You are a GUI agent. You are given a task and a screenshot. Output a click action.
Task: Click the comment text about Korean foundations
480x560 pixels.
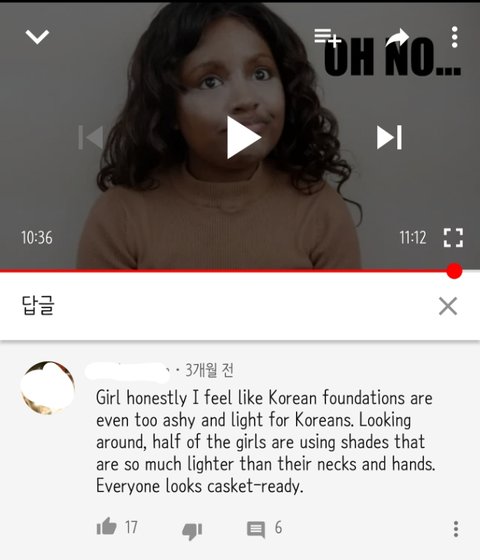click(265, 442)
